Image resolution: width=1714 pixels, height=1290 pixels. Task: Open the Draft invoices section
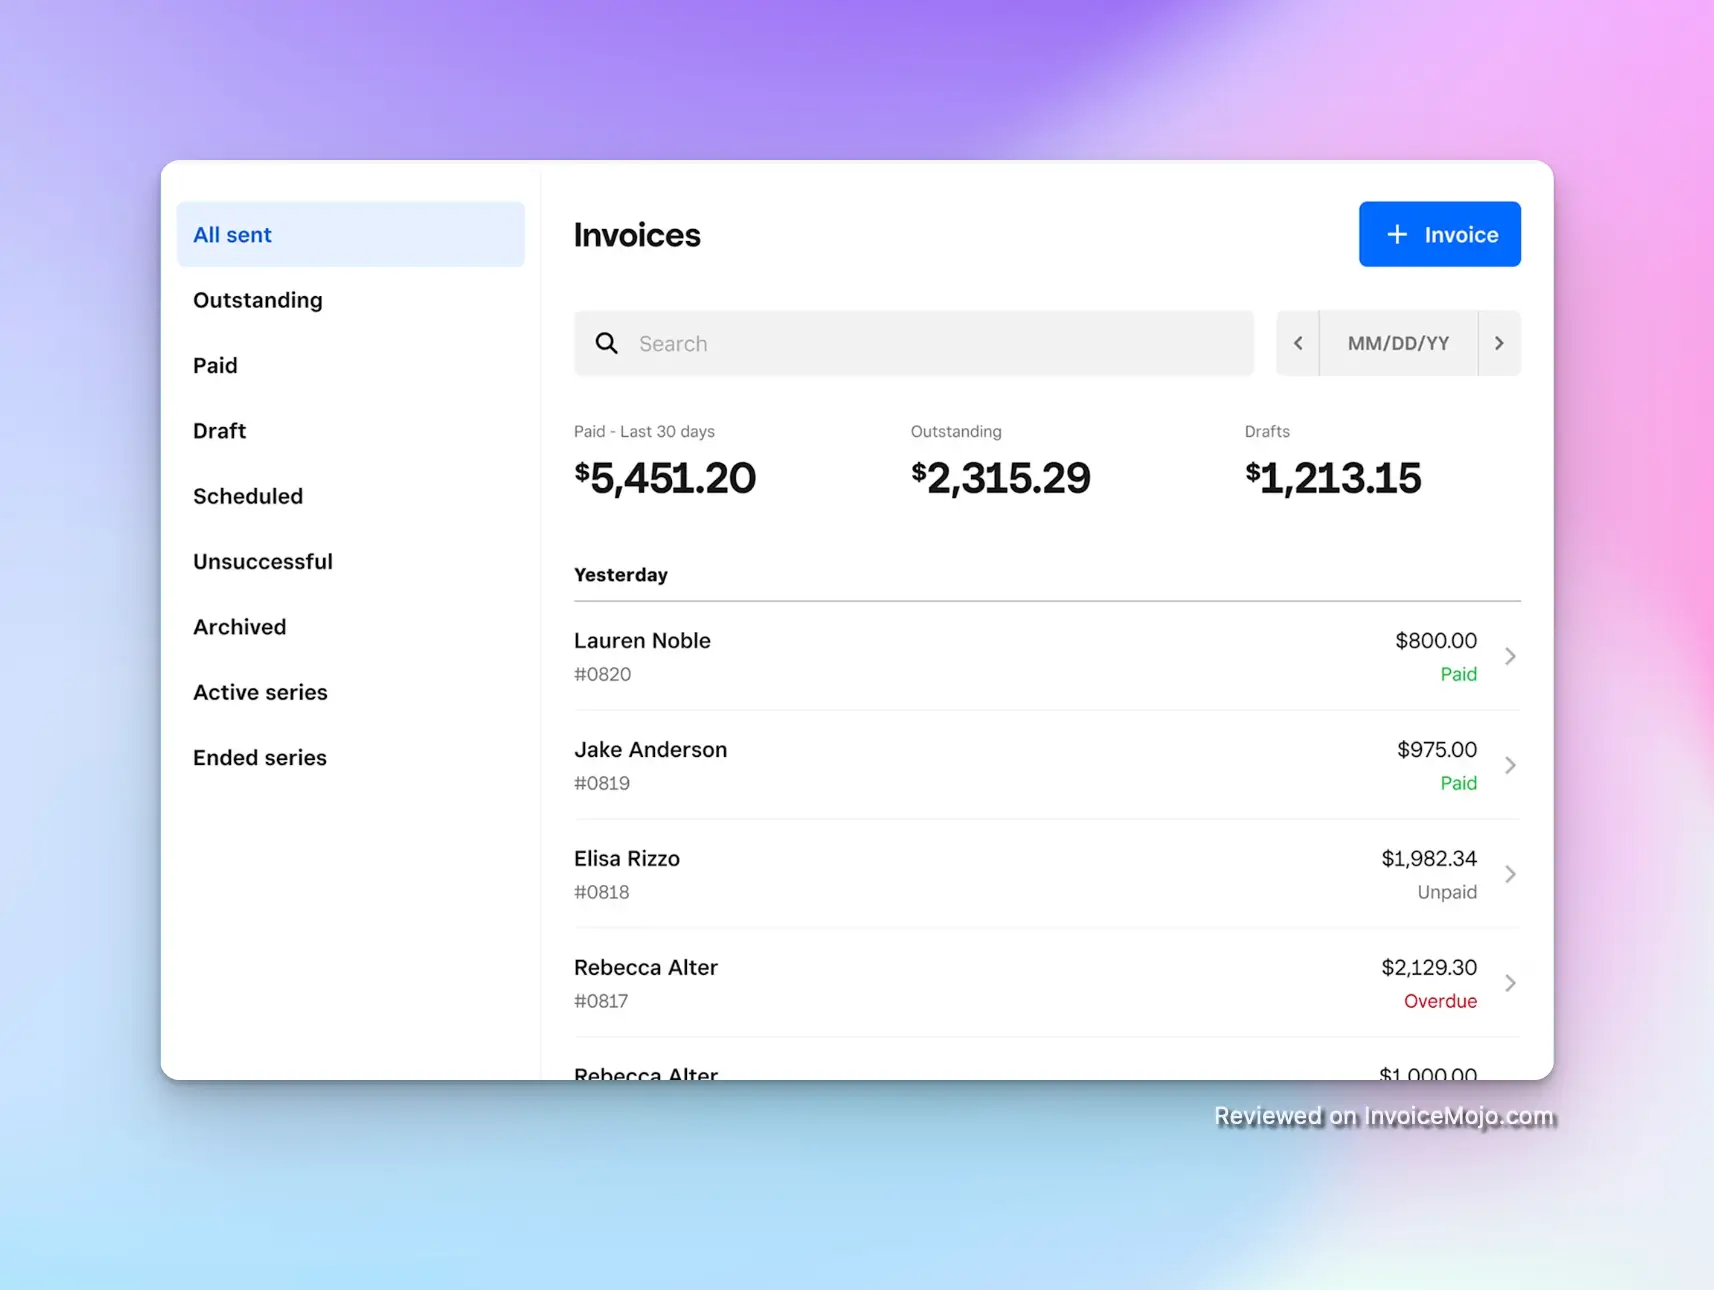[219, 430]
